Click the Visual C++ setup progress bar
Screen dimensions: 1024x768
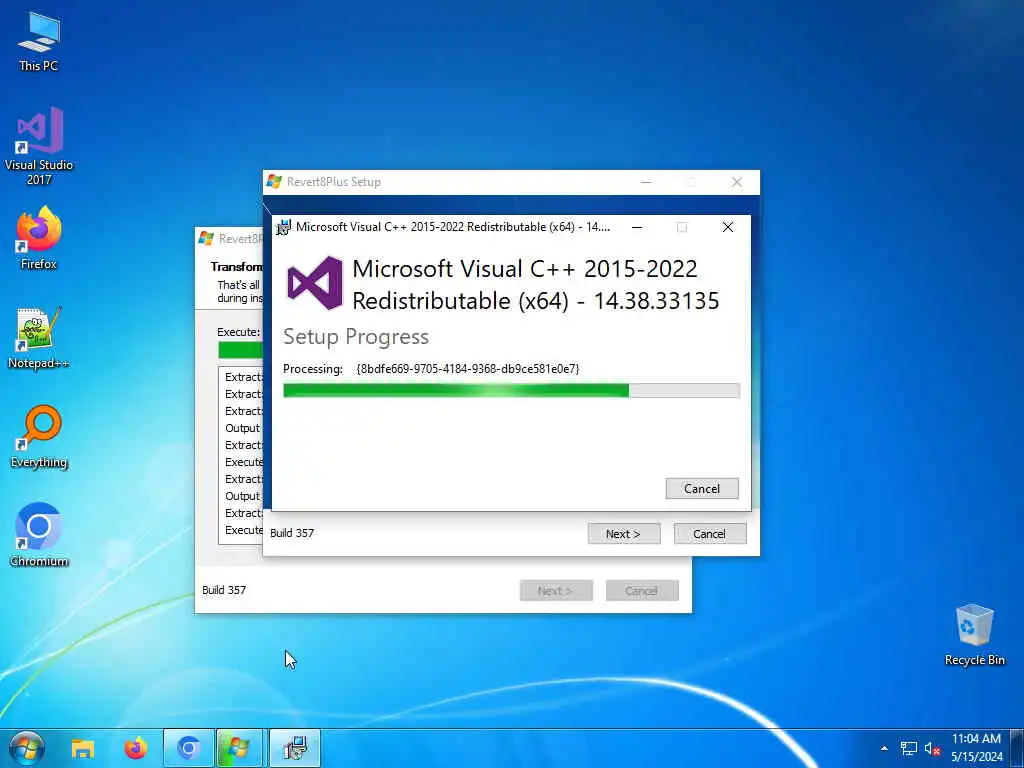pos(511,391)
